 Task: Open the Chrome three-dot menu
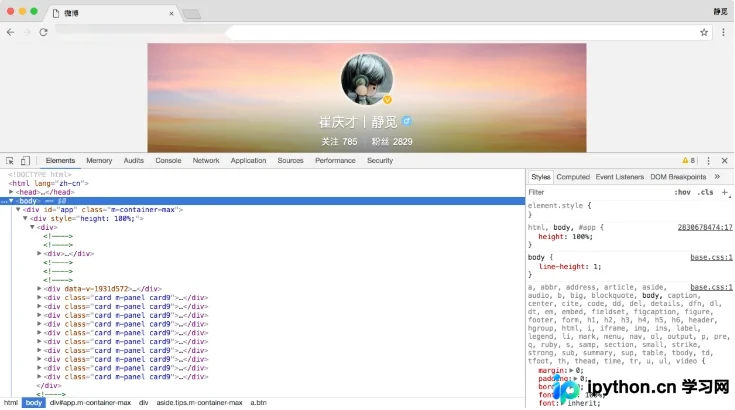[x=723, y=32]
